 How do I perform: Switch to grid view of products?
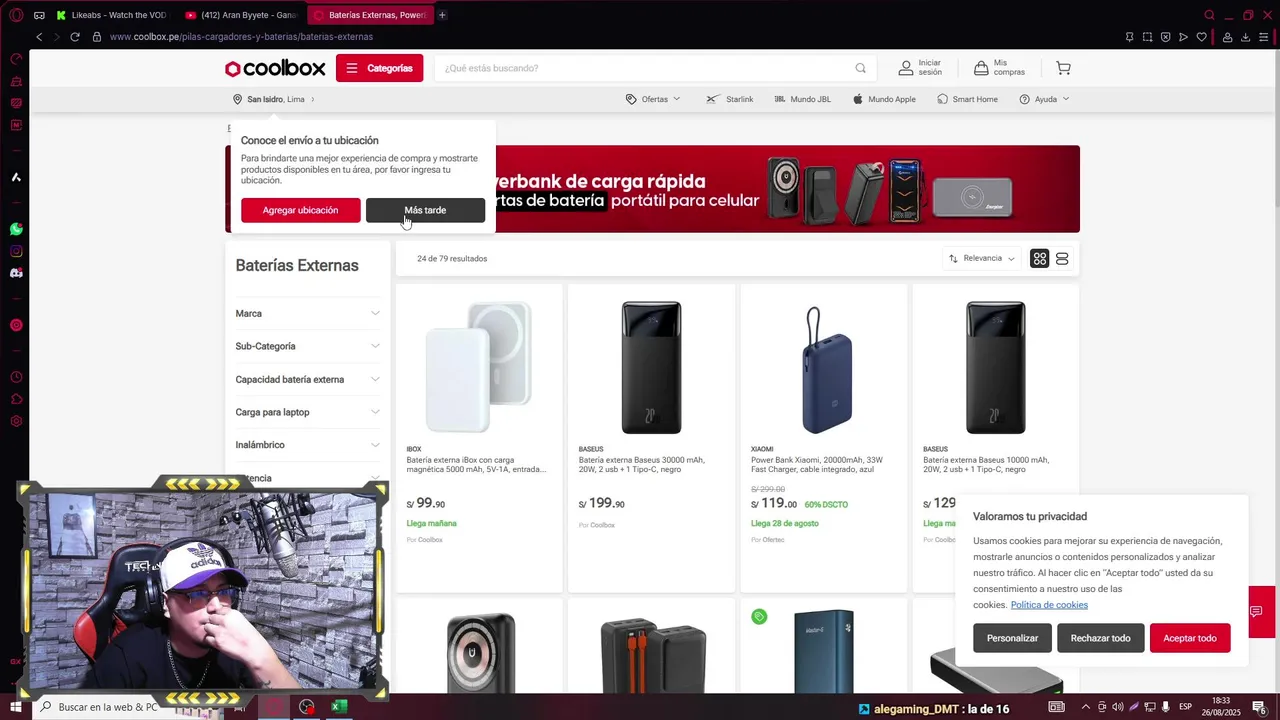tap(1040, 259)
